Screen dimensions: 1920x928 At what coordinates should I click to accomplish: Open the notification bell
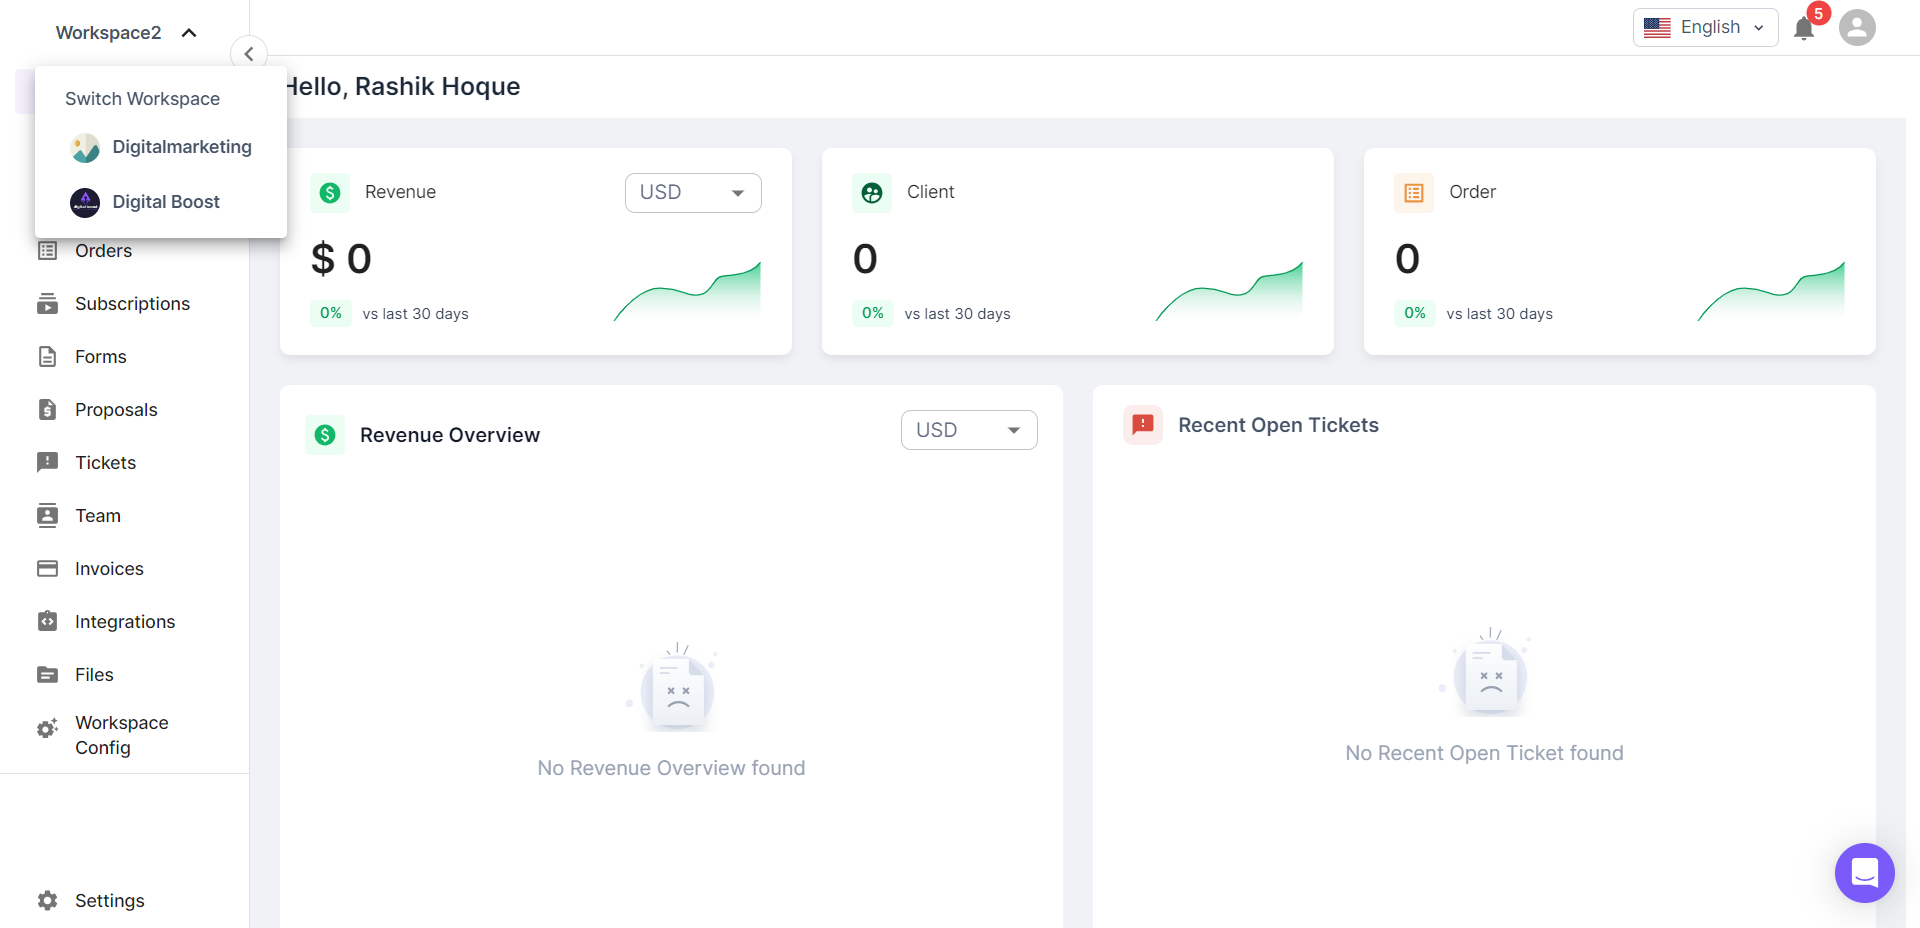pos(1803,28)
